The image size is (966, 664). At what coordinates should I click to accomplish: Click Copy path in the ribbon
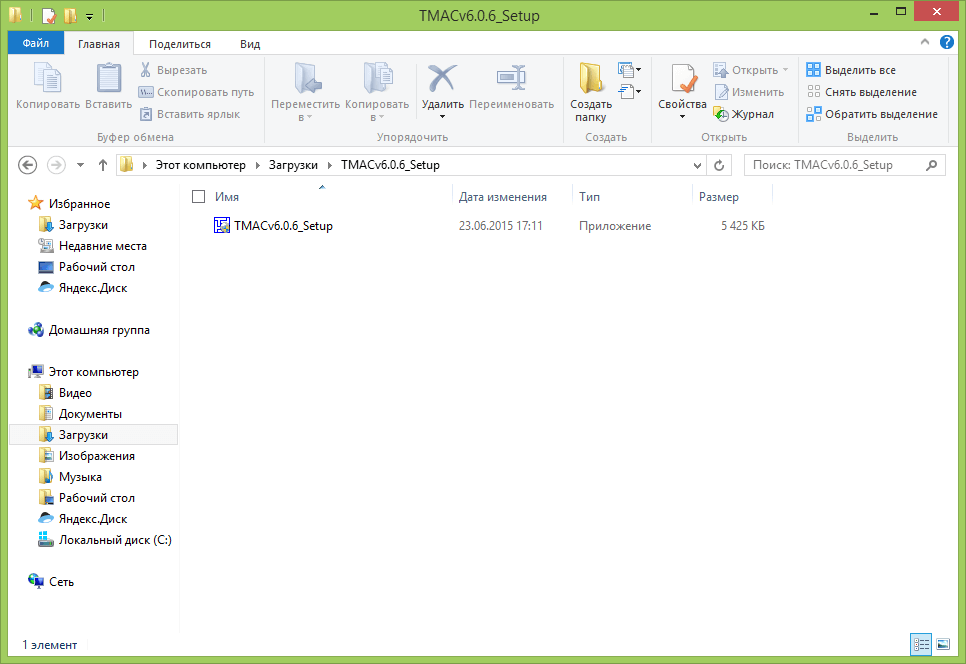[196, 92]
